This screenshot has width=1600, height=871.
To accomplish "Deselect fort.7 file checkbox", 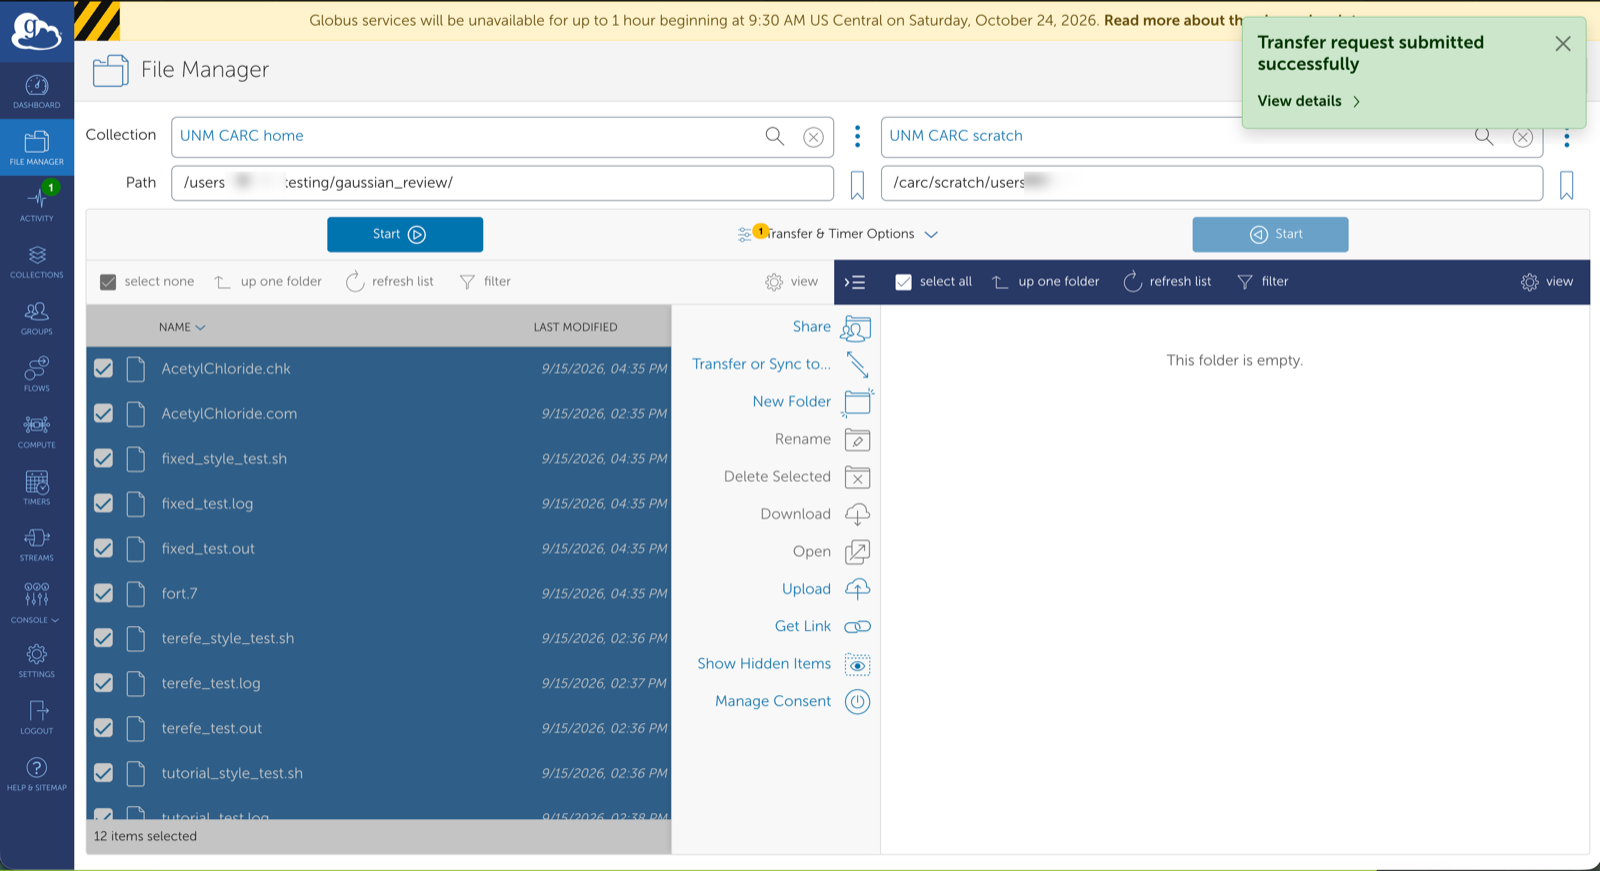I will [103, 593].
